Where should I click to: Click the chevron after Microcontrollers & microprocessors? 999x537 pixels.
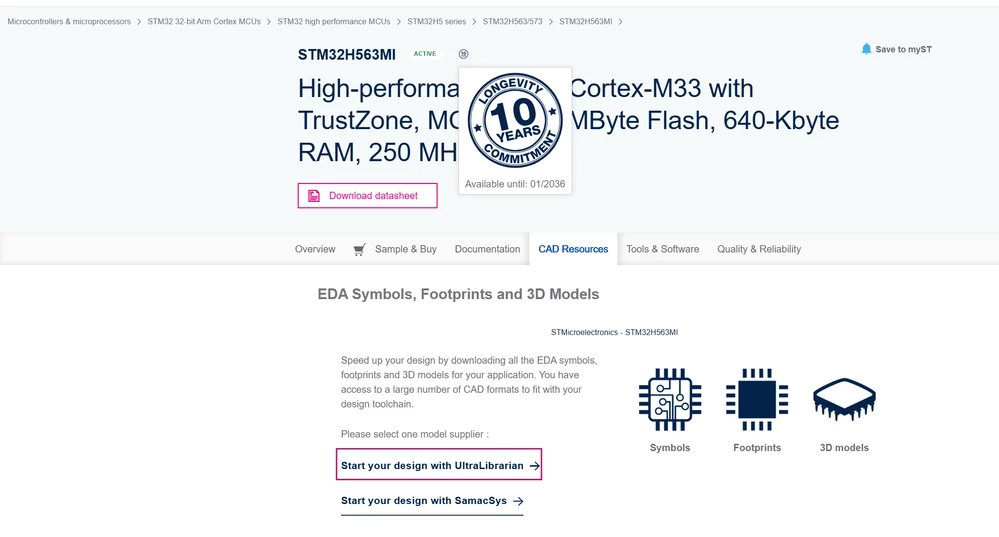(139, 22)
